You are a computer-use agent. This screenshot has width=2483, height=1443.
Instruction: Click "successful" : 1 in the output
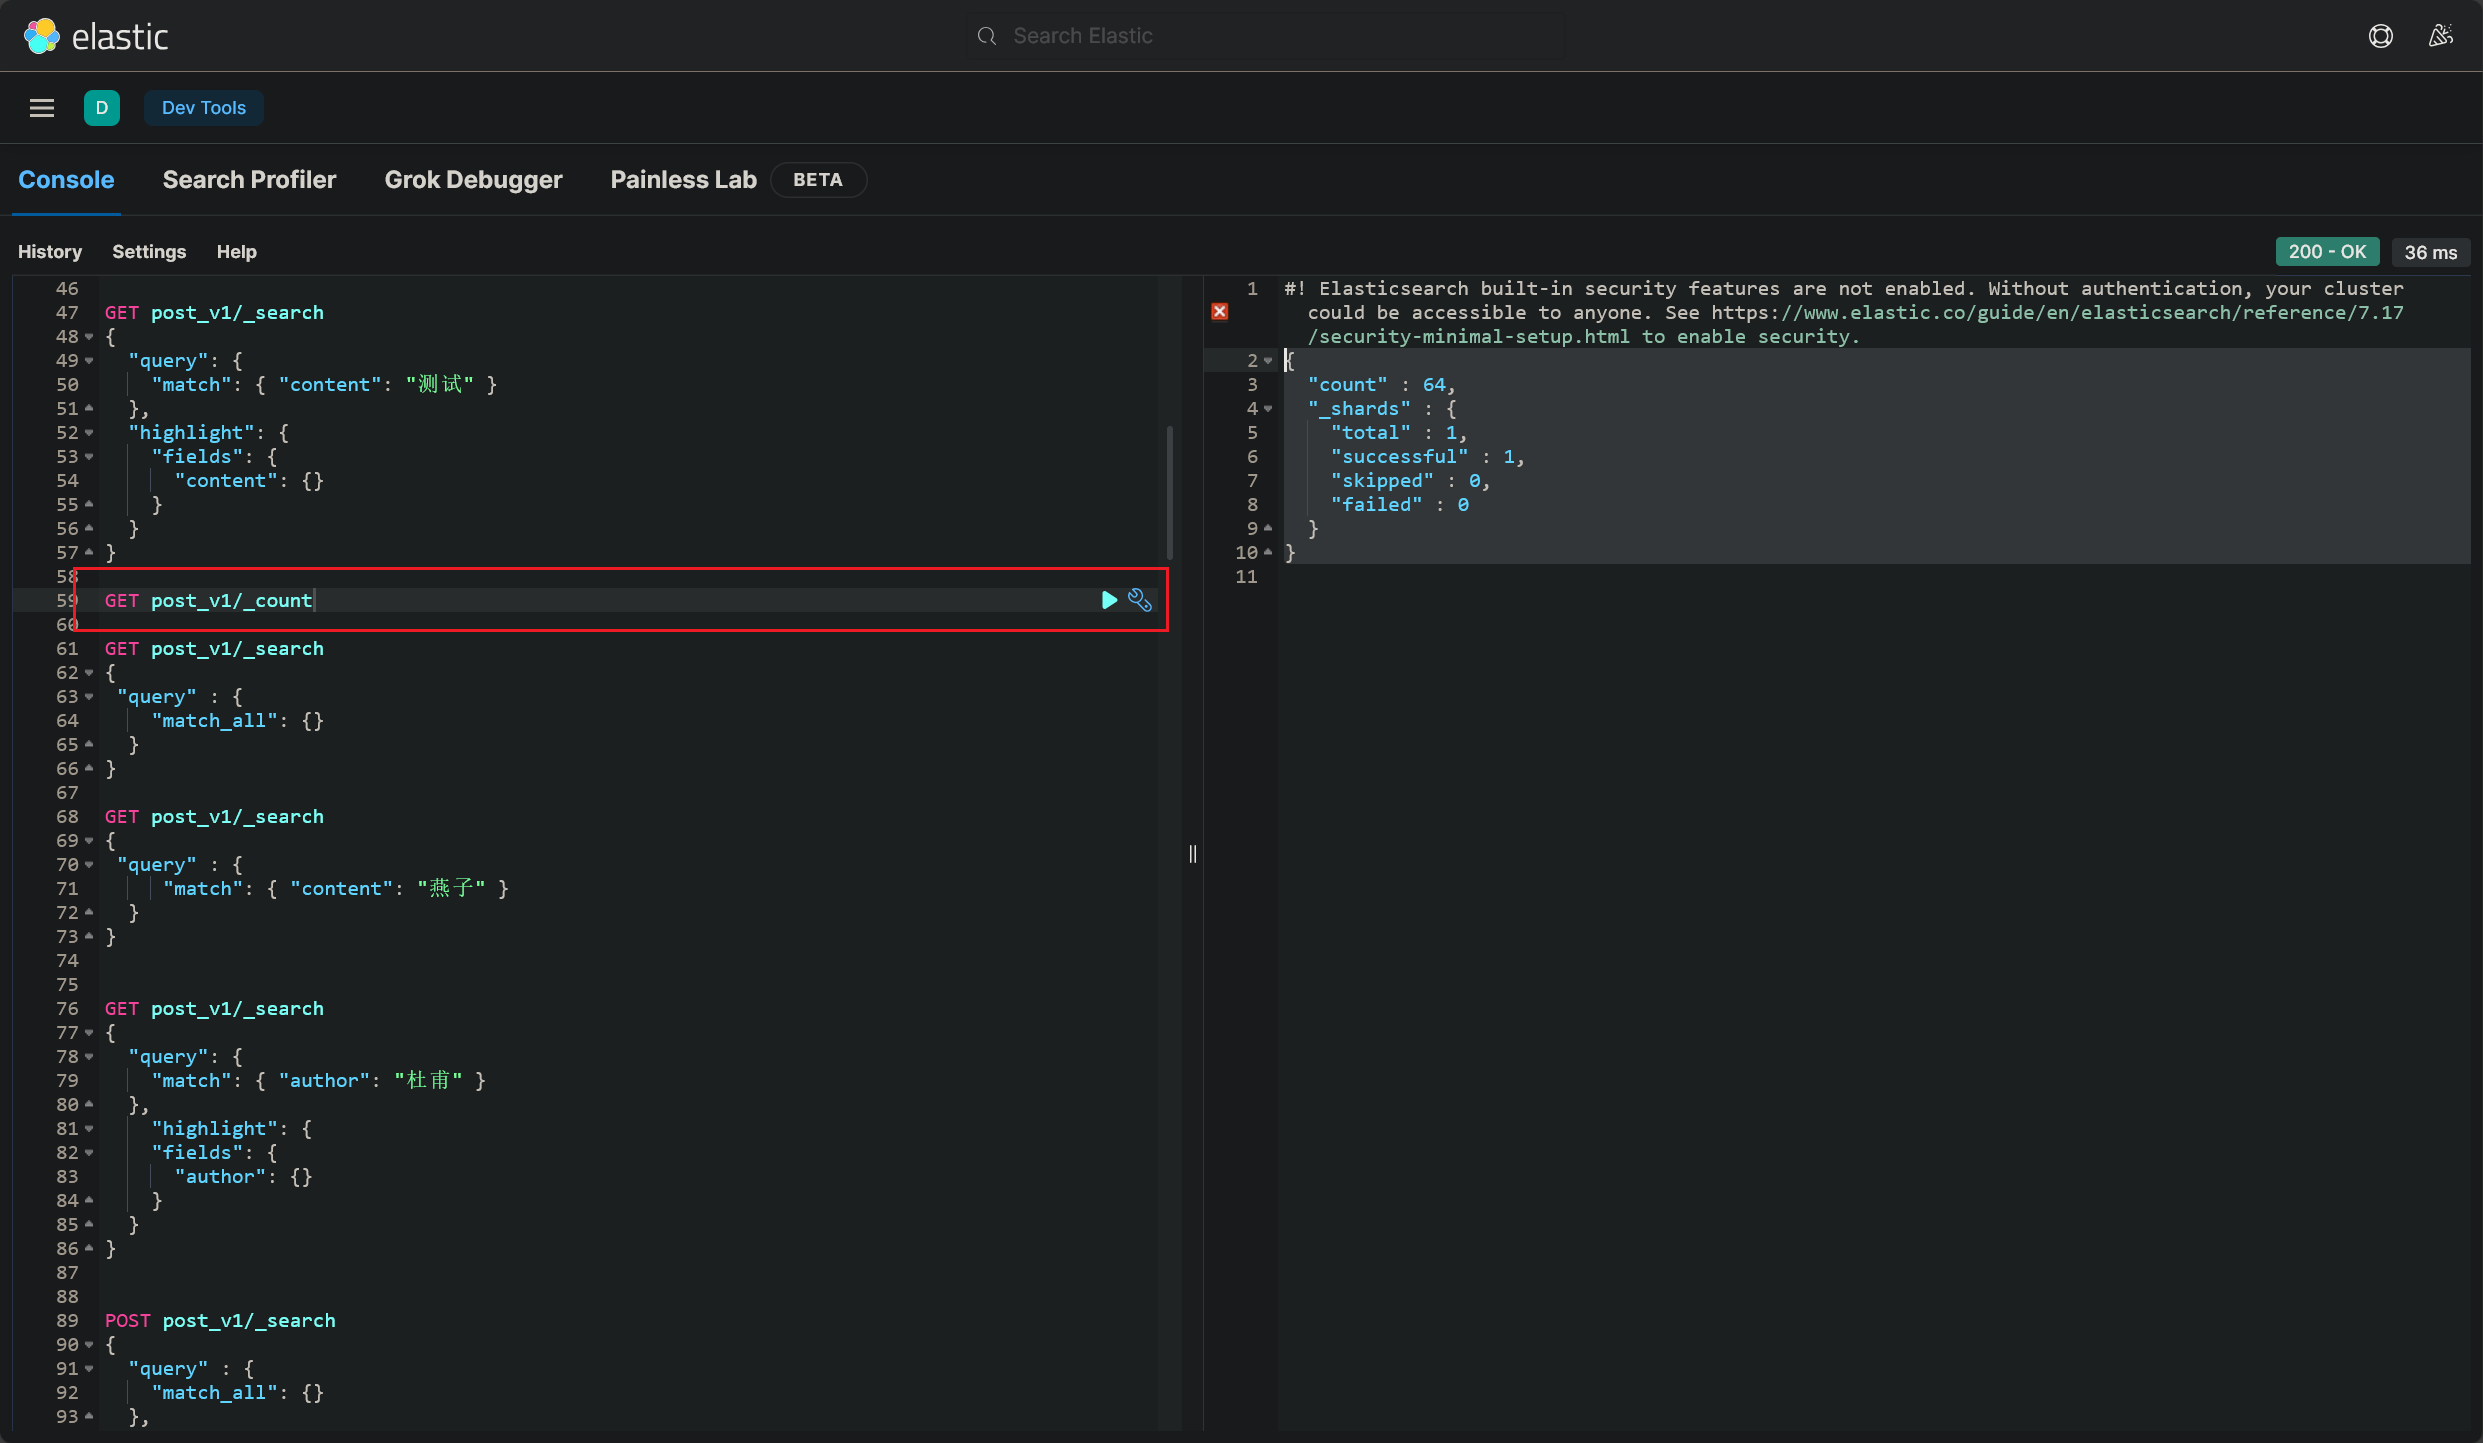pos(1427,457)
